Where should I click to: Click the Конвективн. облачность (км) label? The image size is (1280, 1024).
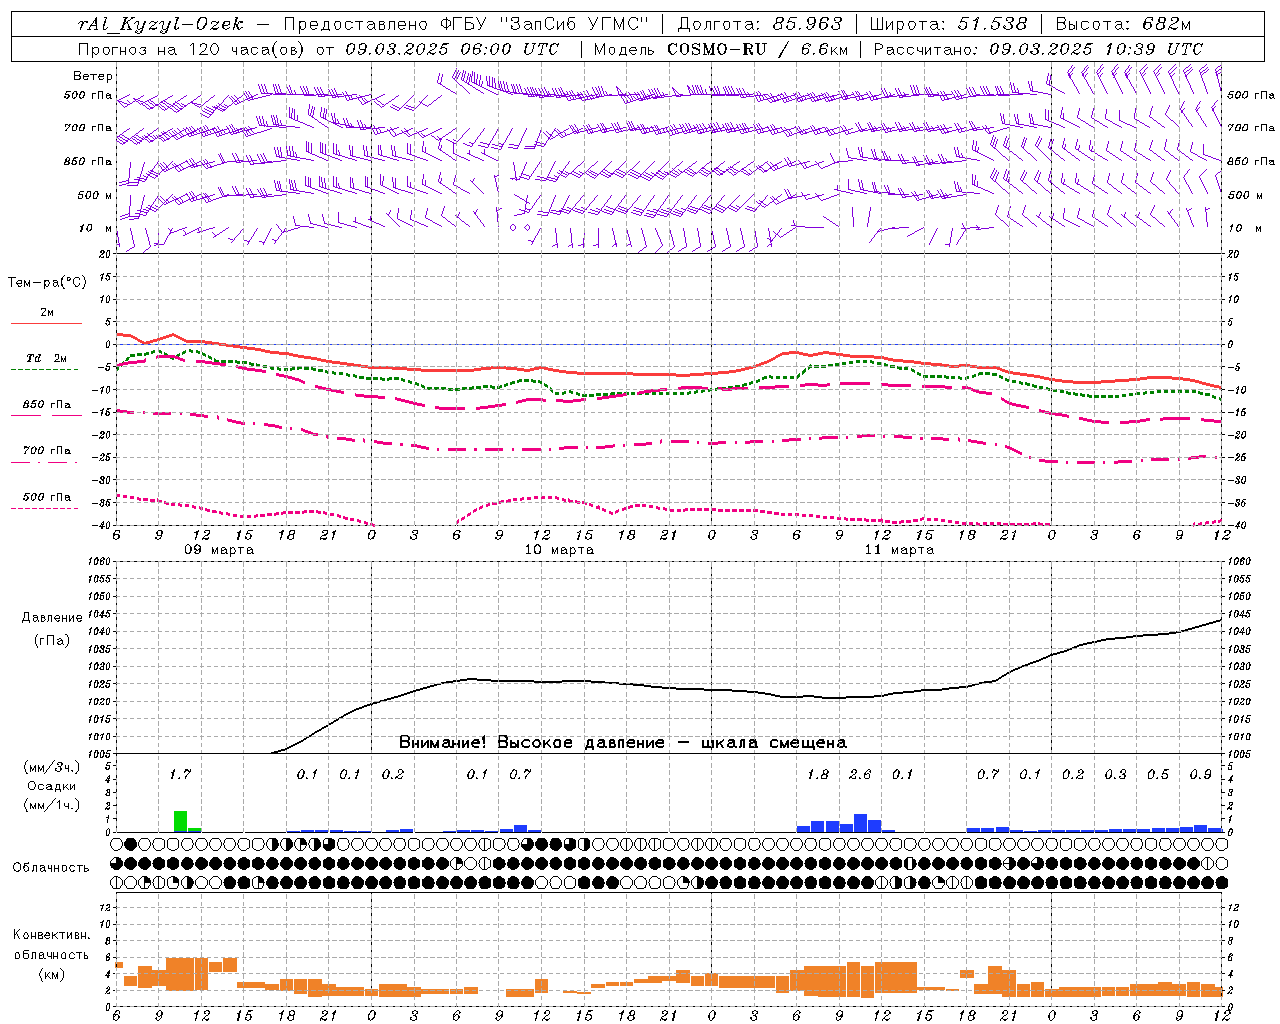tap(51, 954)
